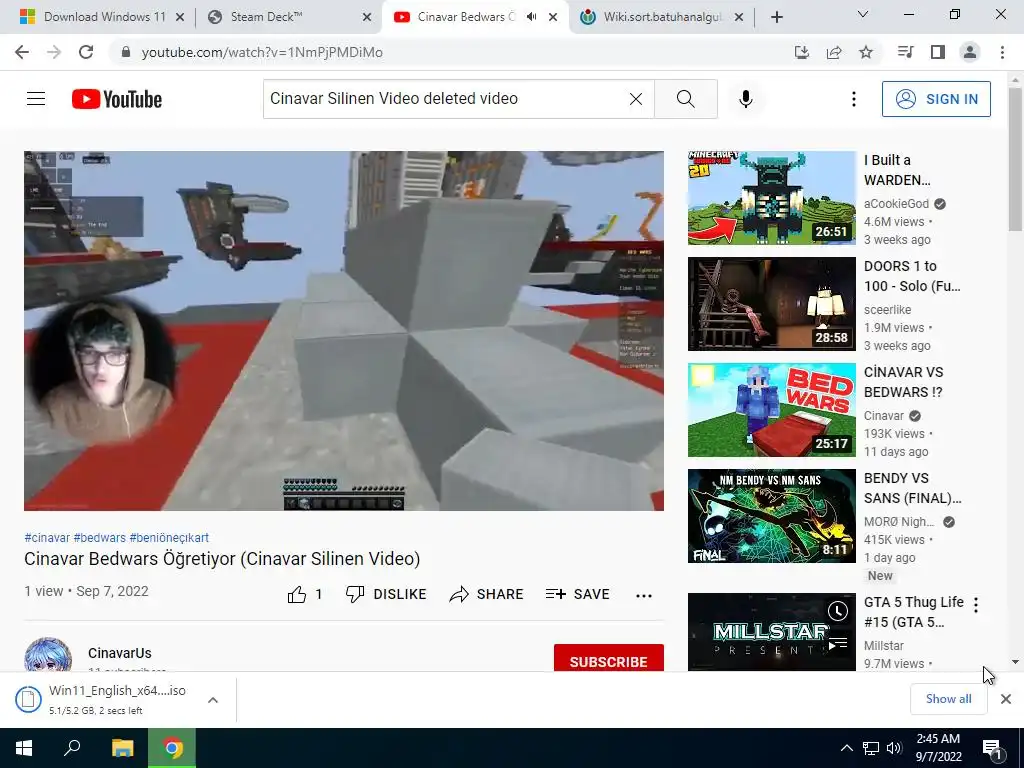1024x768 pixels.
Task: Close the downloads bar
Action: 1006,699
